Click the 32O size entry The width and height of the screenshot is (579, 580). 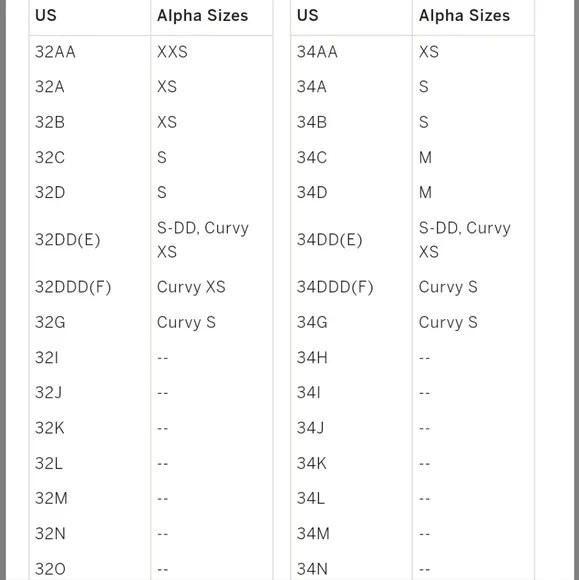coord(50,569)
